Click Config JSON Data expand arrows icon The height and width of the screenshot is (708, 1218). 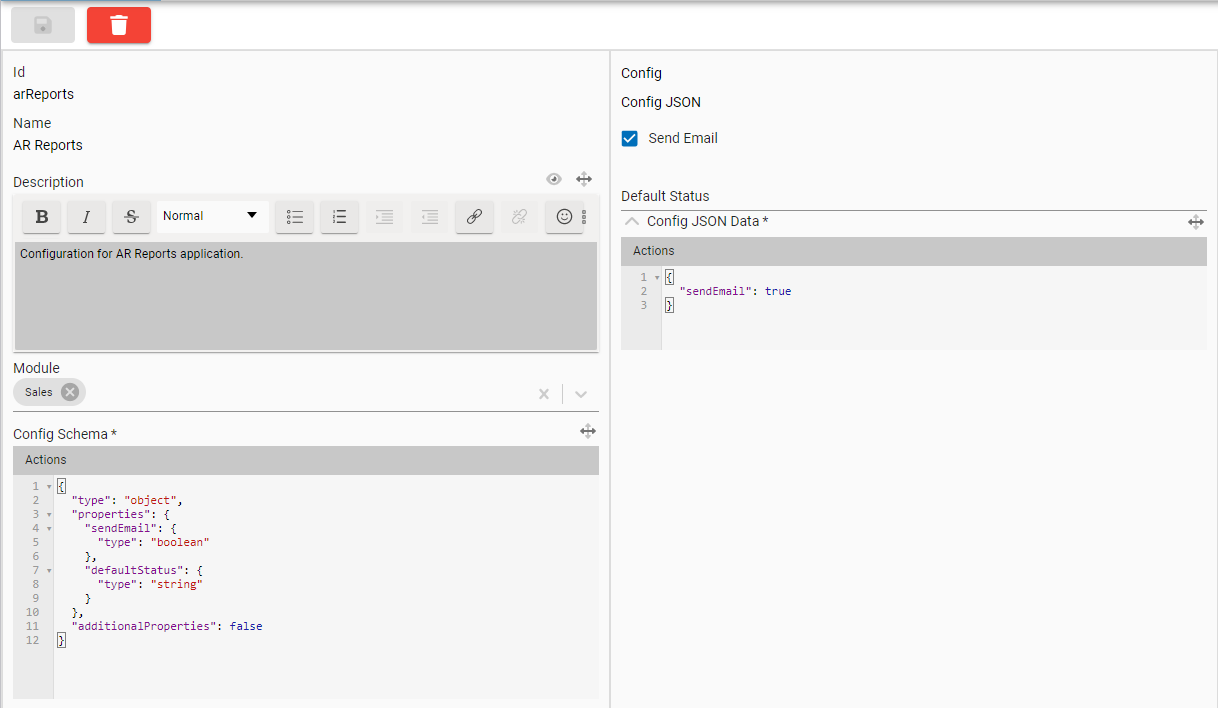(x=1196, y=222)
